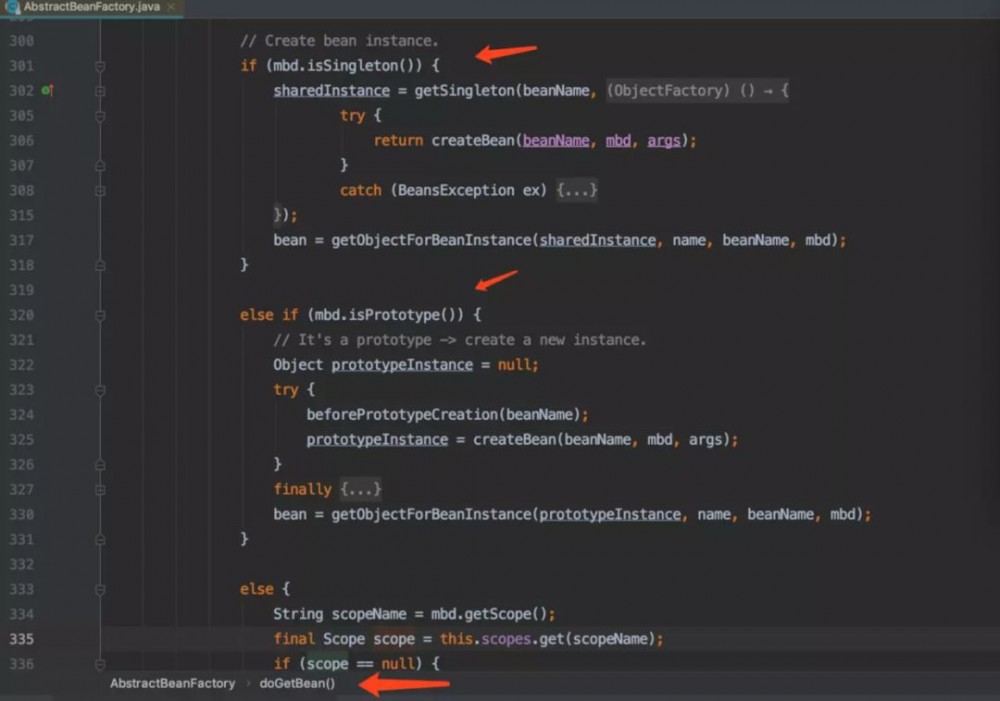The height and width of the screenshot is (701, 1000).
Task: Click line number 335 in the gutter
Action: coord(21,639)
